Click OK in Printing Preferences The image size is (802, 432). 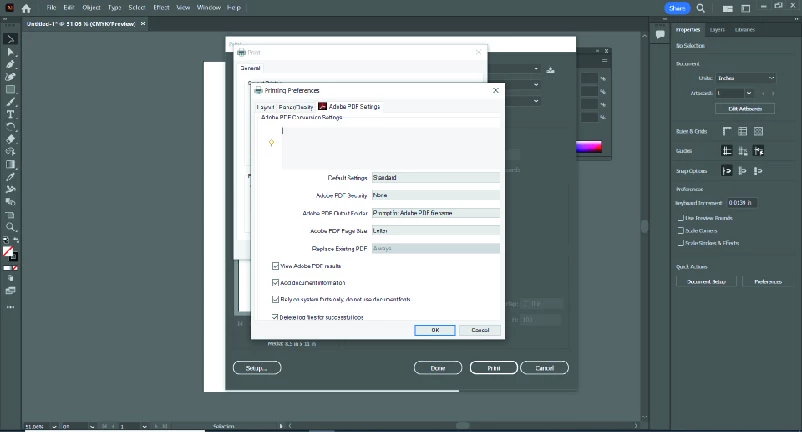435,330
